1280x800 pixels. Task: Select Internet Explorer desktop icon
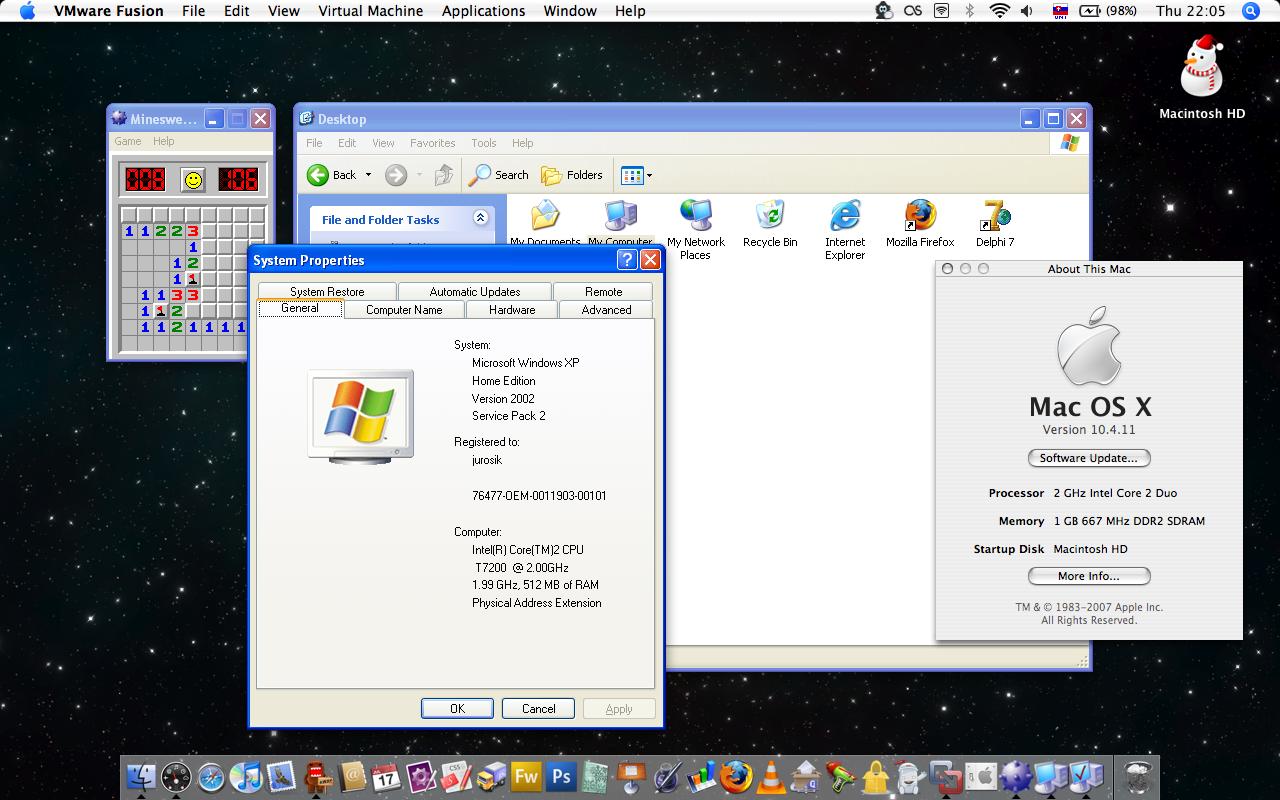(x=845, y=230)
